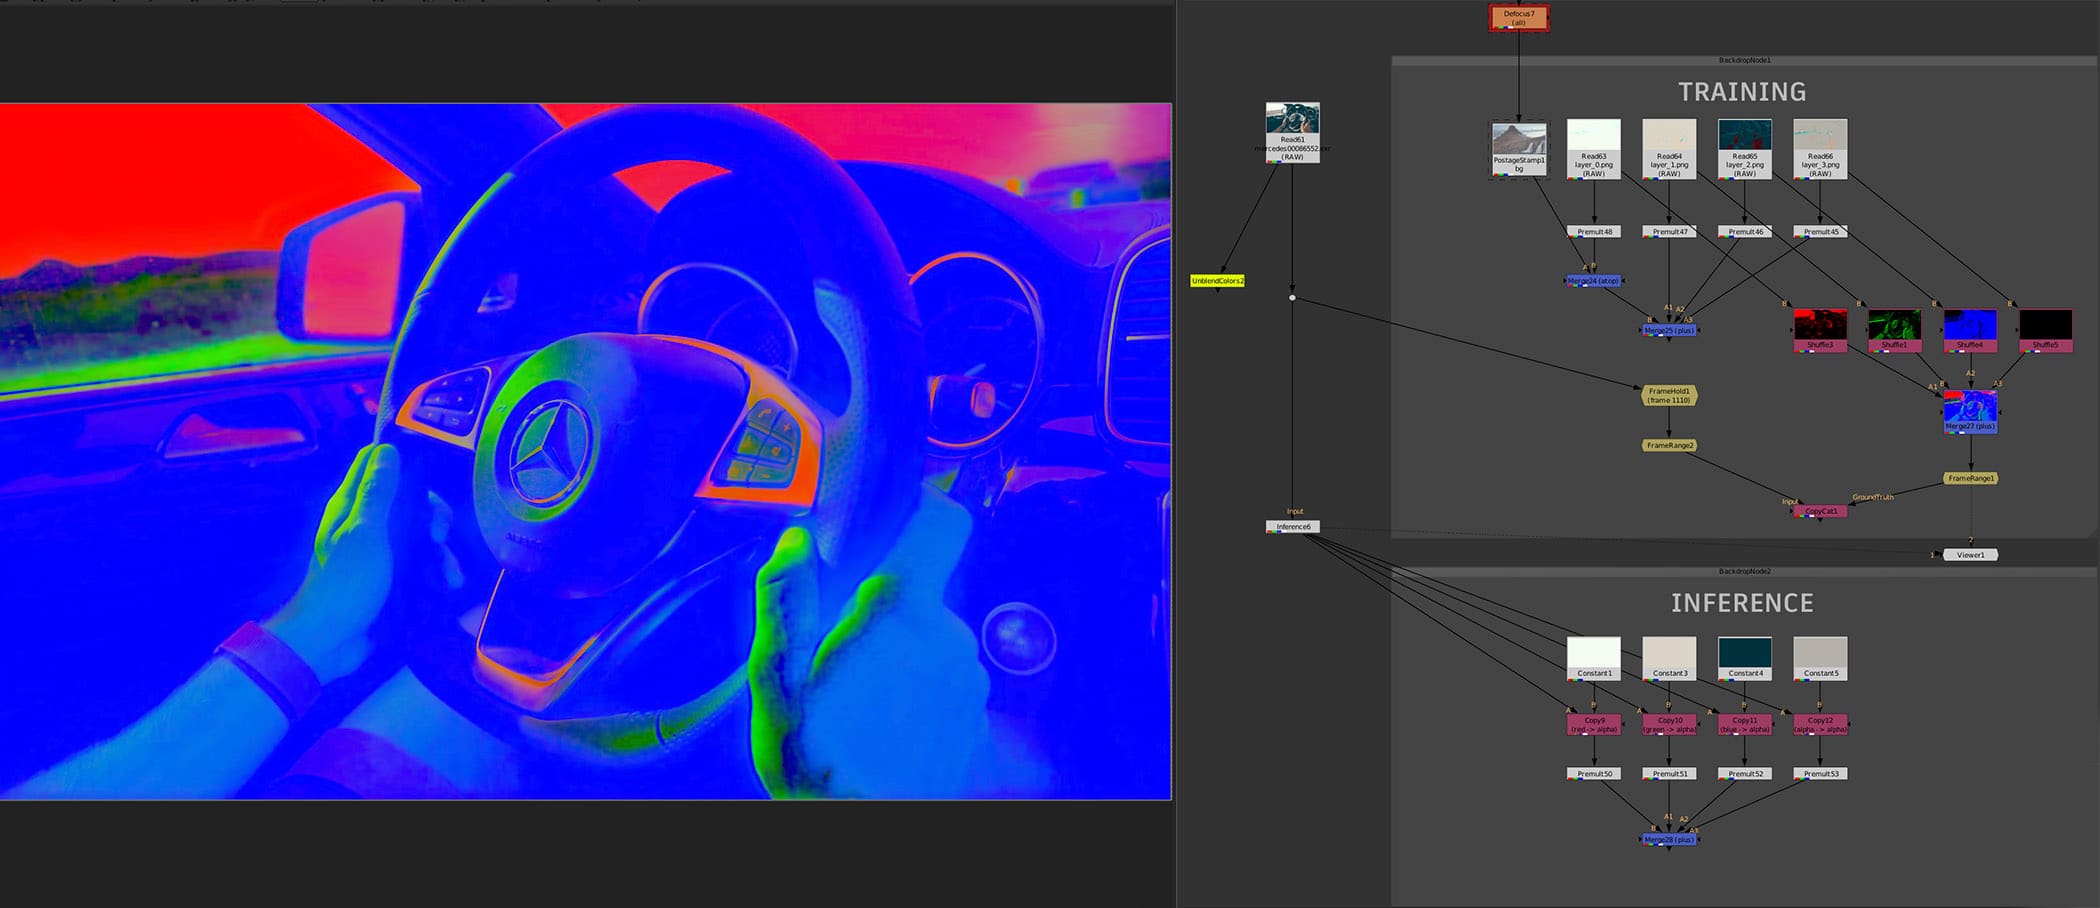Click the Premult52 node
The width and height of the screenshot is (2100, 908).
[x=1745, y=774]
